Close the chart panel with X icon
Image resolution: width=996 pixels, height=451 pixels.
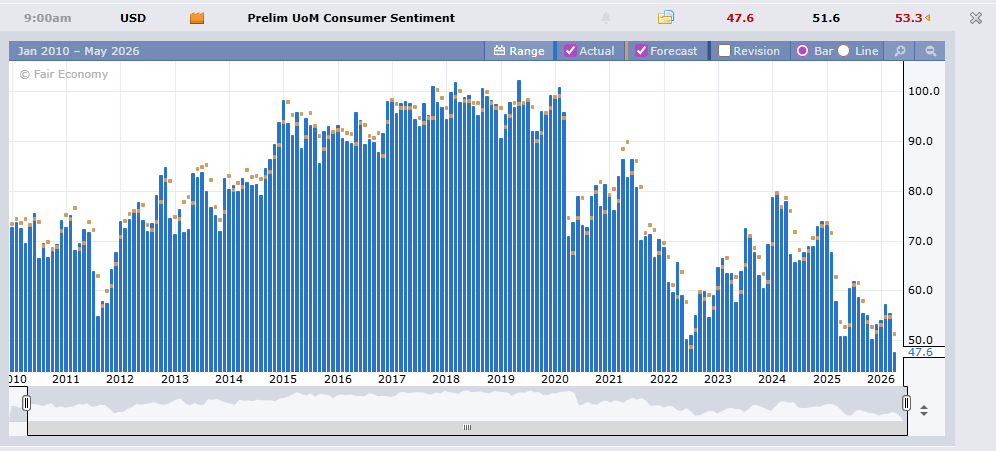pyautogui.click(x=976, y=18)
